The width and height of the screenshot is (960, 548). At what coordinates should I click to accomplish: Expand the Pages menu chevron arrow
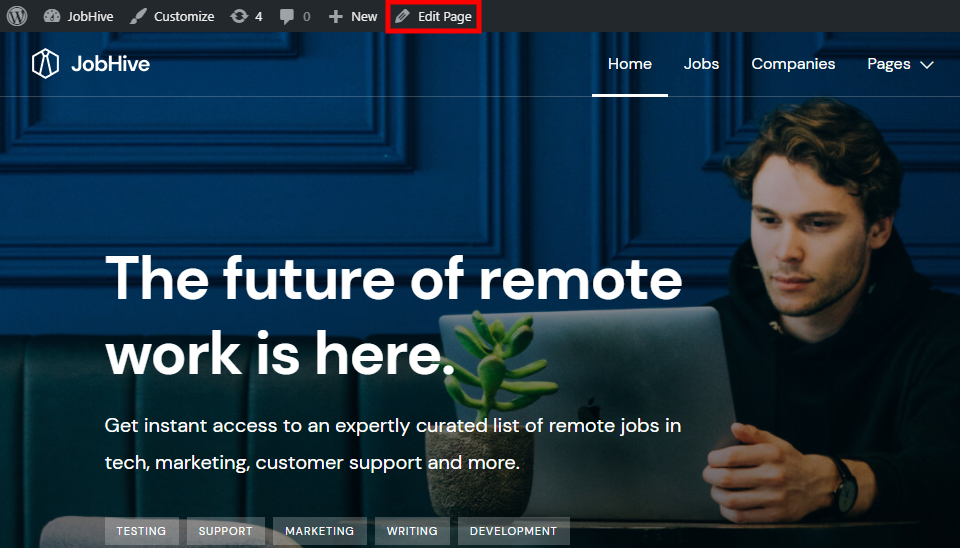tap(926, 64)
